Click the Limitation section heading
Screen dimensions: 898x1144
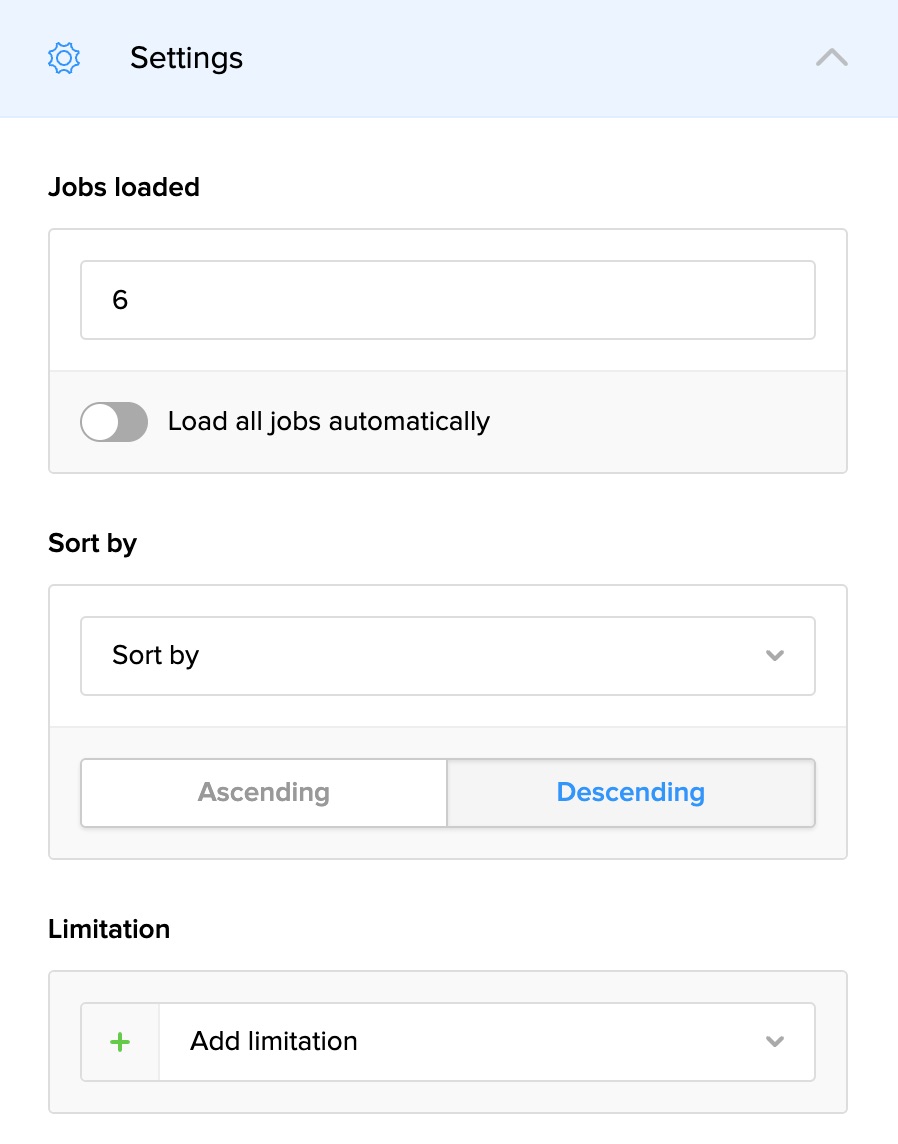point(109,929)
